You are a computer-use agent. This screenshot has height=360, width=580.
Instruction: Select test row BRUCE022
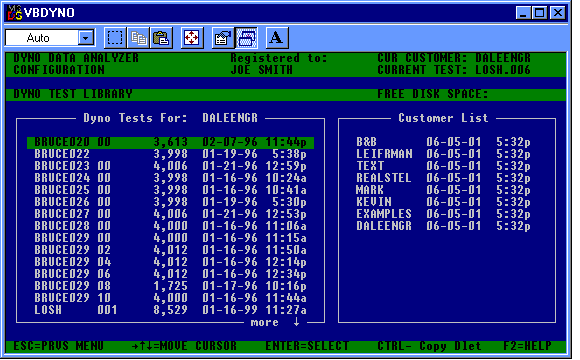click(x=171, y=154)
